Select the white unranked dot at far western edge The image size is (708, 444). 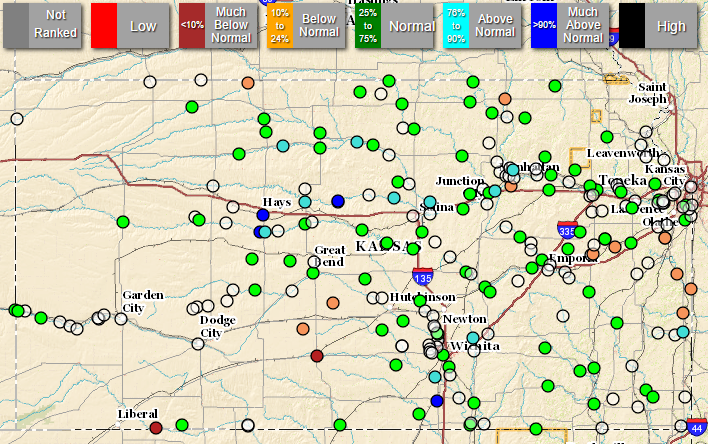[x=17, y=119]
